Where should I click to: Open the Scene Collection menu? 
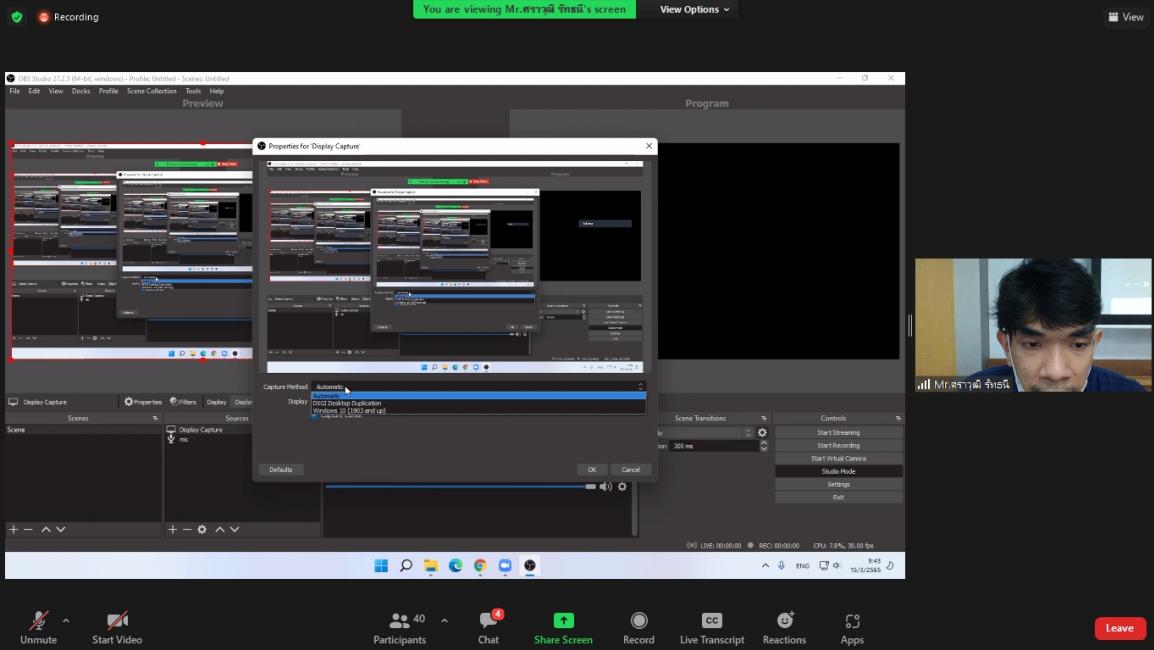click(x=152, y=91)
